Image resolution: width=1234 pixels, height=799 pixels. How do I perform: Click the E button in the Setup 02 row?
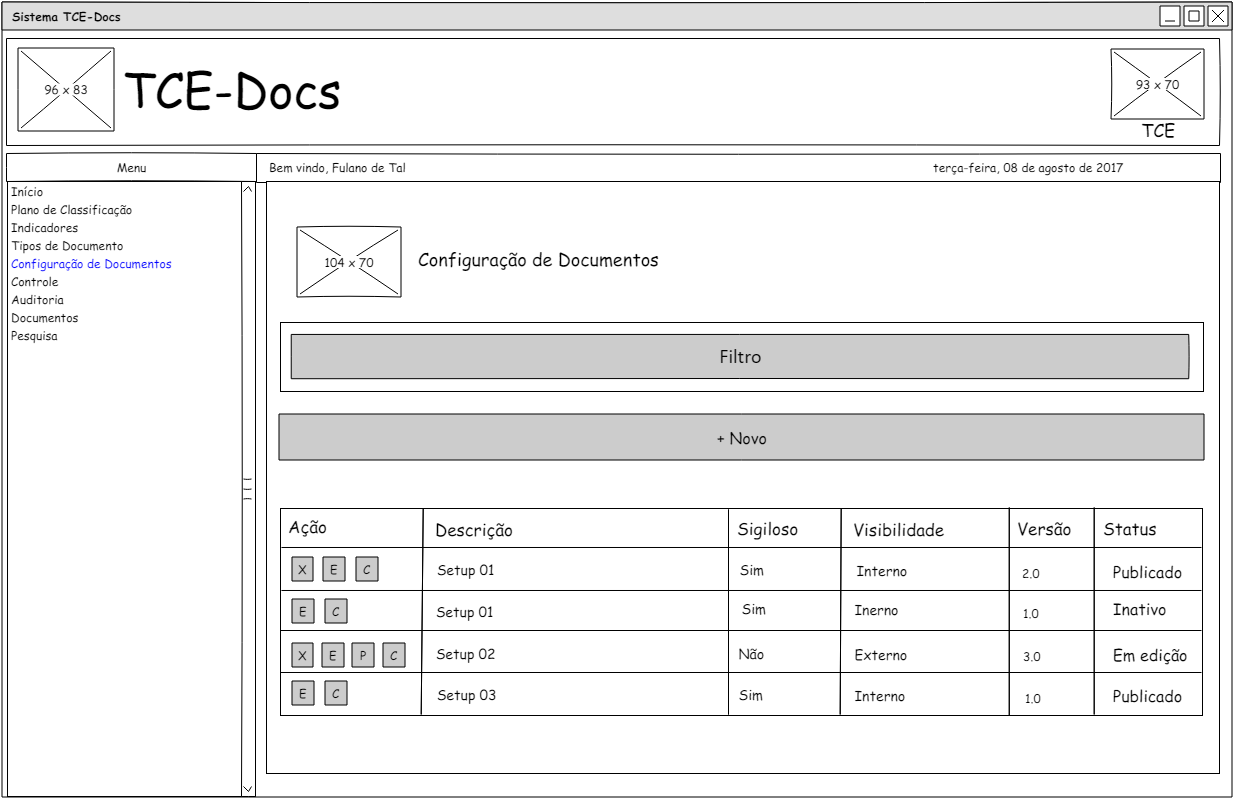pos(333,656)
